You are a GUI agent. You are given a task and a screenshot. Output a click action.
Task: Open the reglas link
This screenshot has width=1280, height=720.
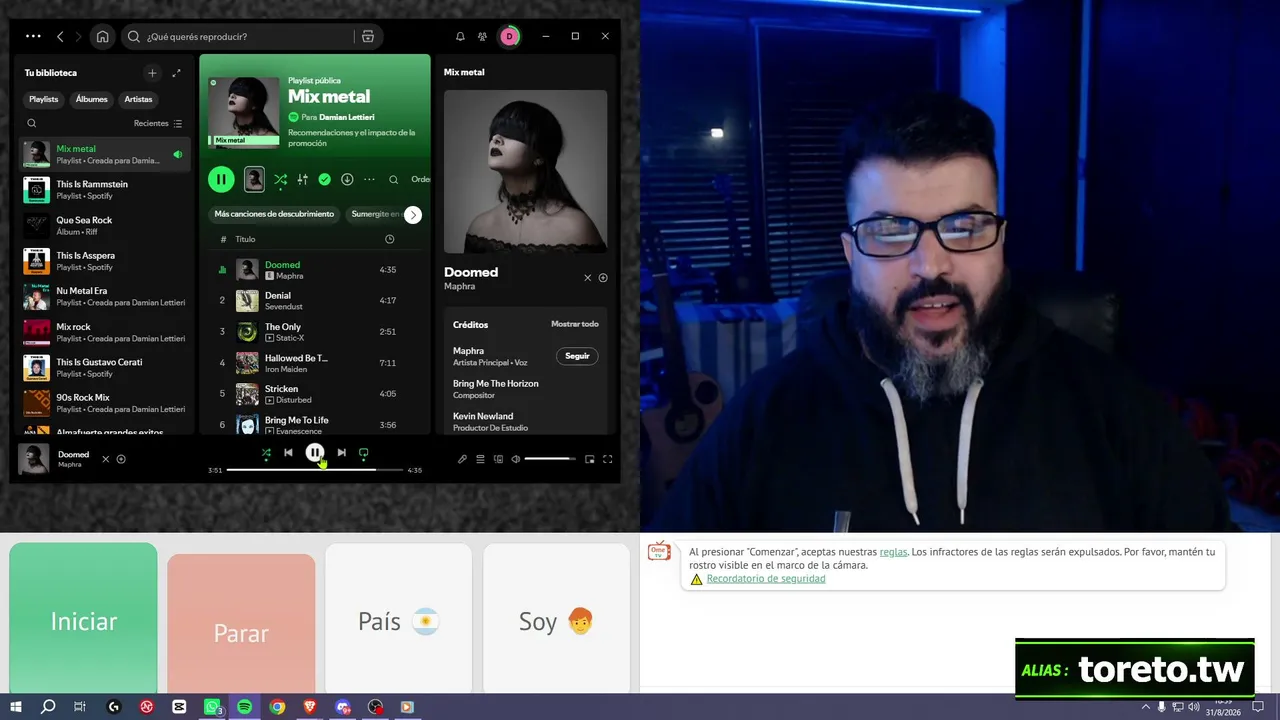(x=893, y=552)
